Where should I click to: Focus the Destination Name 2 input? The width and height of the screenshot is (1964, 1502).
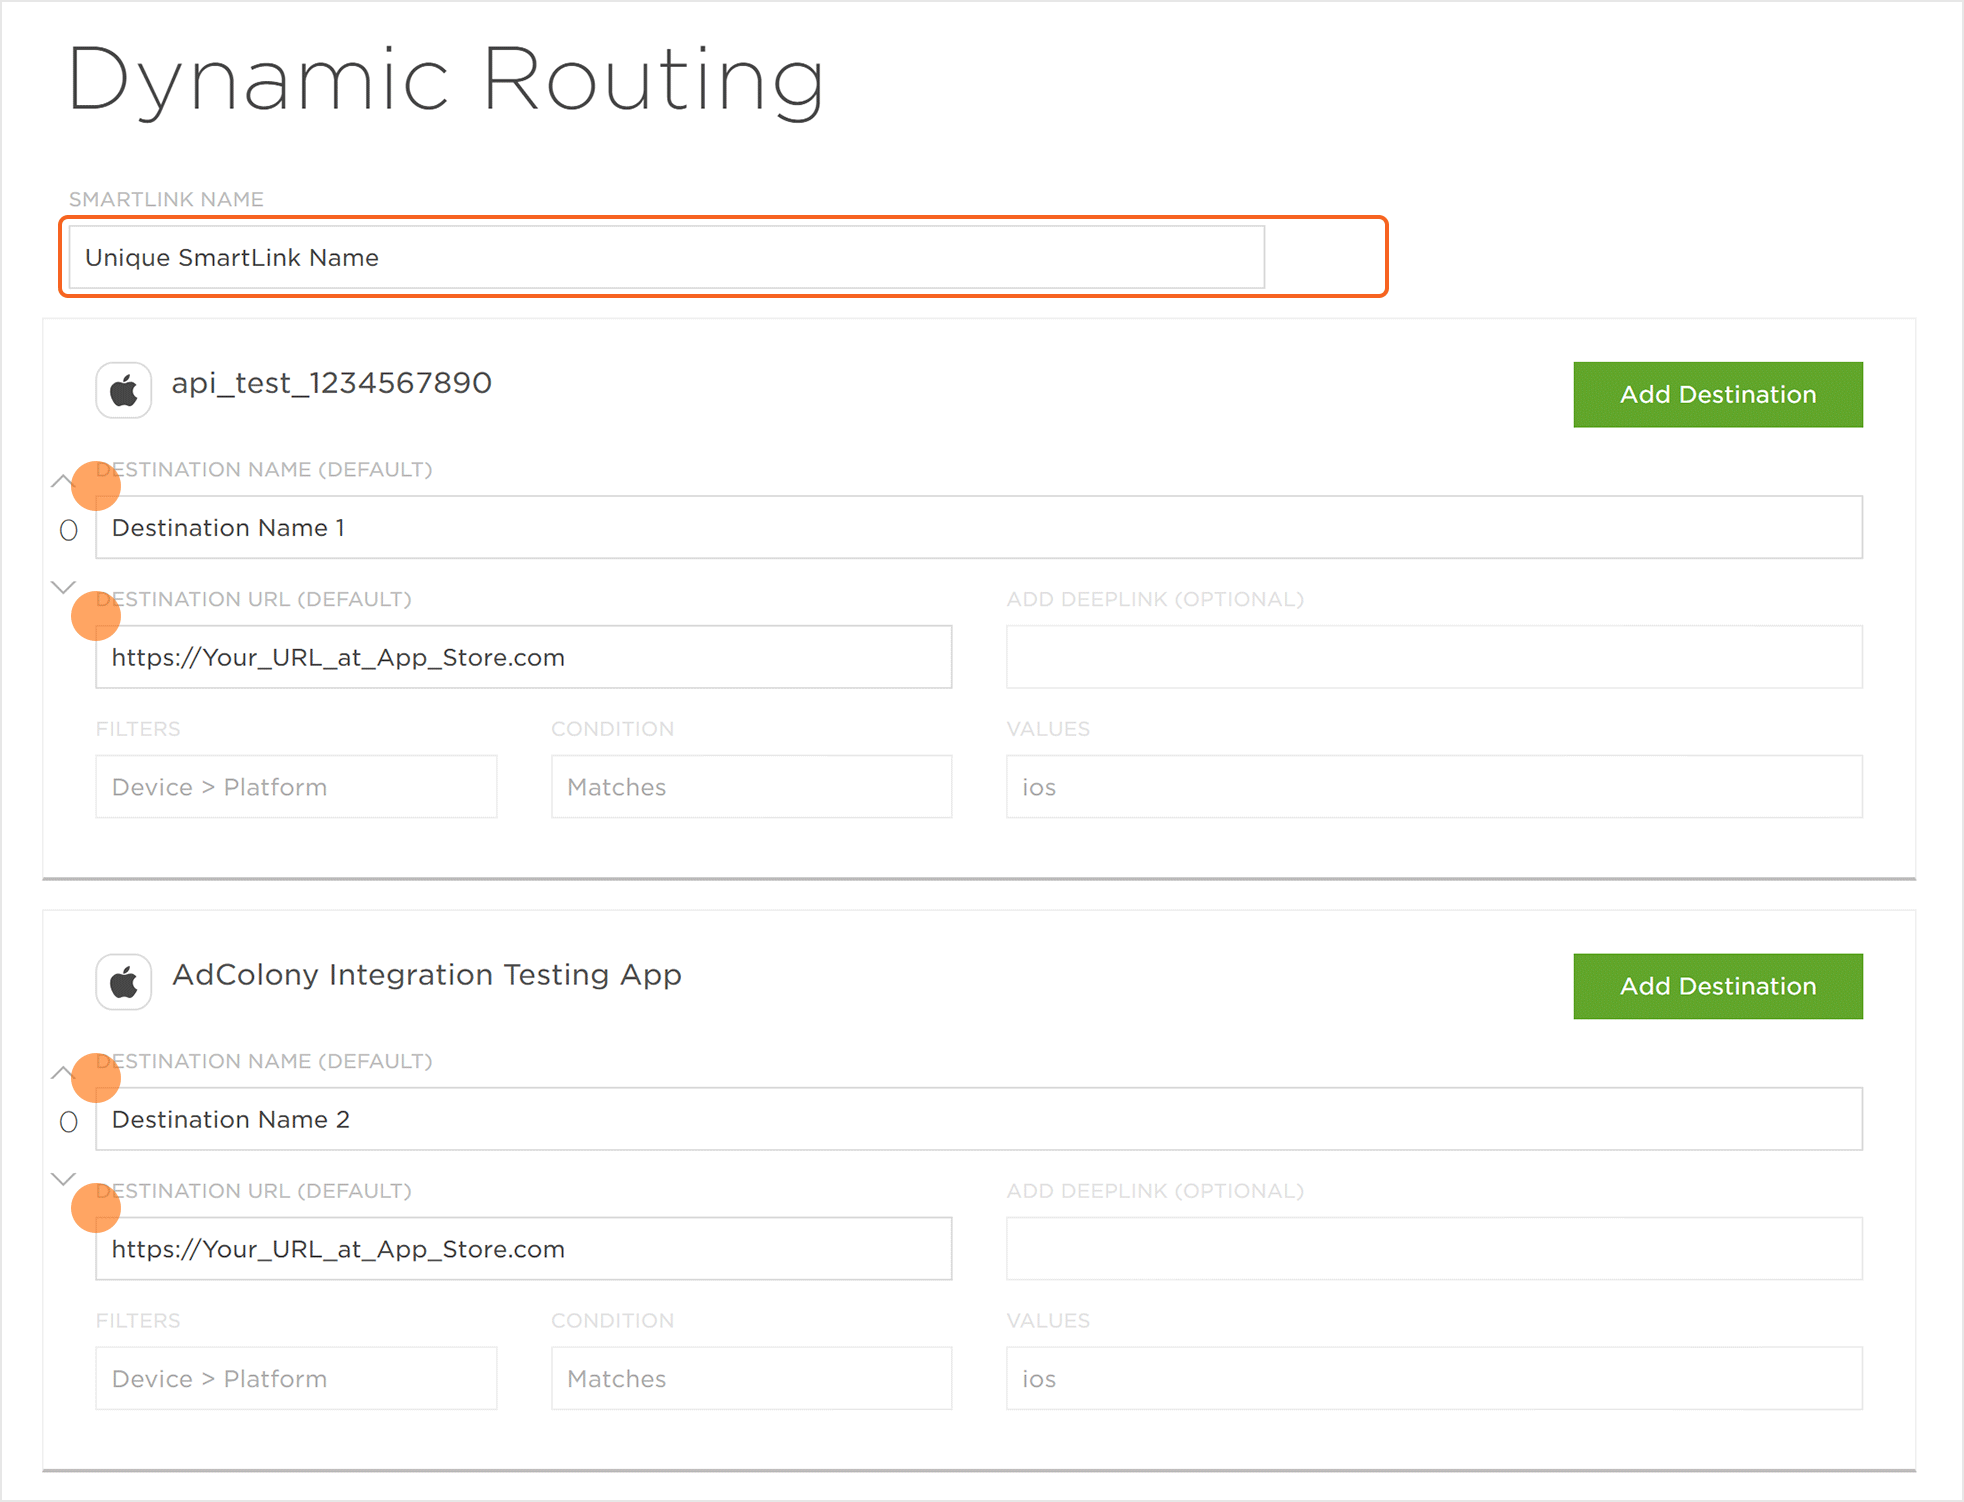coord(978,1120)
